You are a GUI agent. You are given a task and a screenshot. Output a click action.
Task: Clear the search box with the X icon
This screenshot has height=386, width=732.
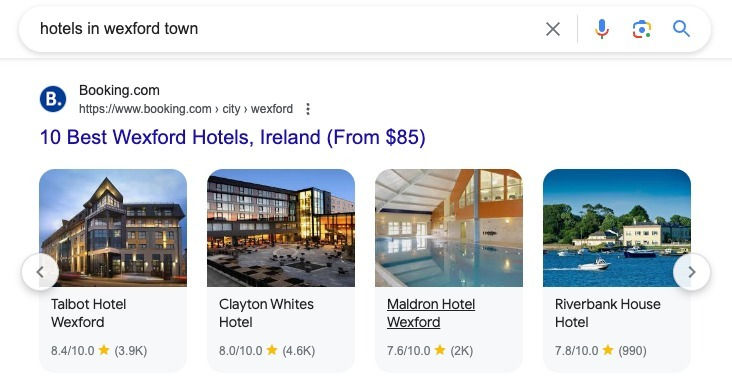click(x=553, y=29)
